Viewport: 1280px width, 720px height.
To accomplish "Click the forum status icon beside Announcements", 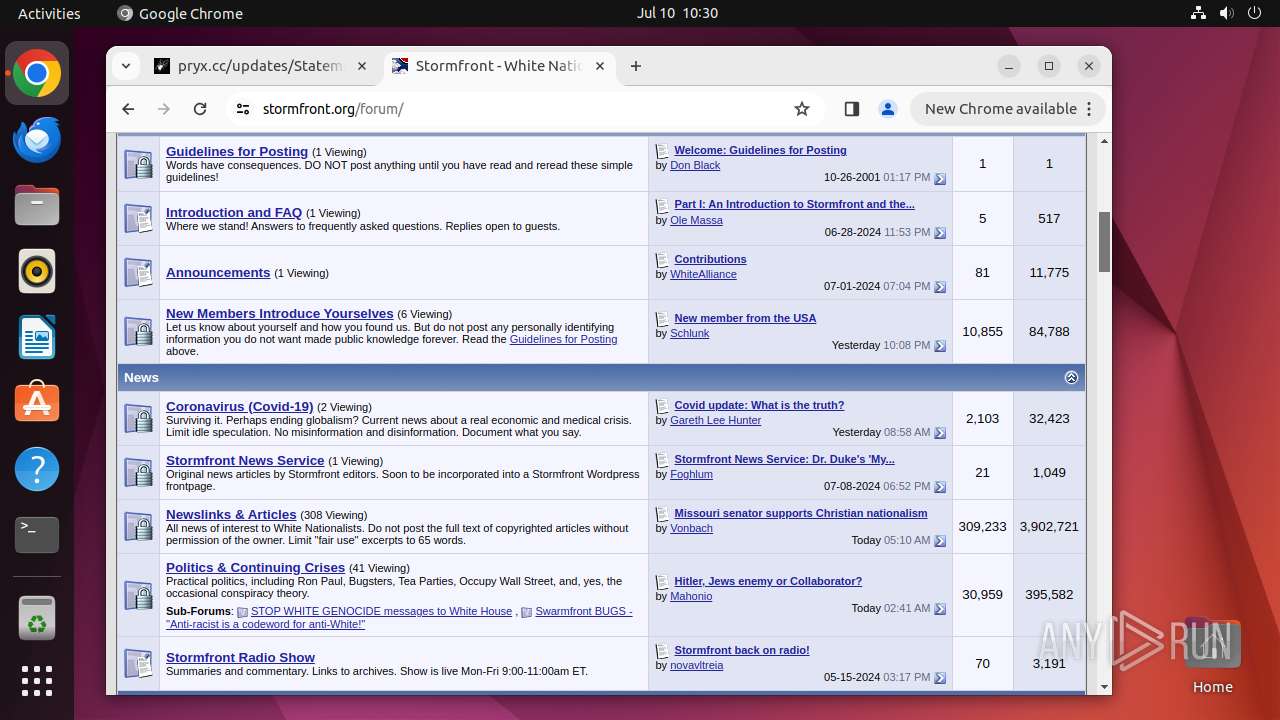I will [x=138, y=272].
